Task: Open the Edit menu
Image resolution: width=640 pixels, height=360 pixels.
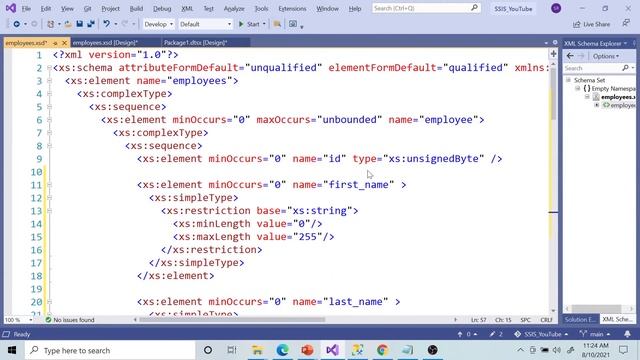Action: pyautogui.click(x=46, y=9)
